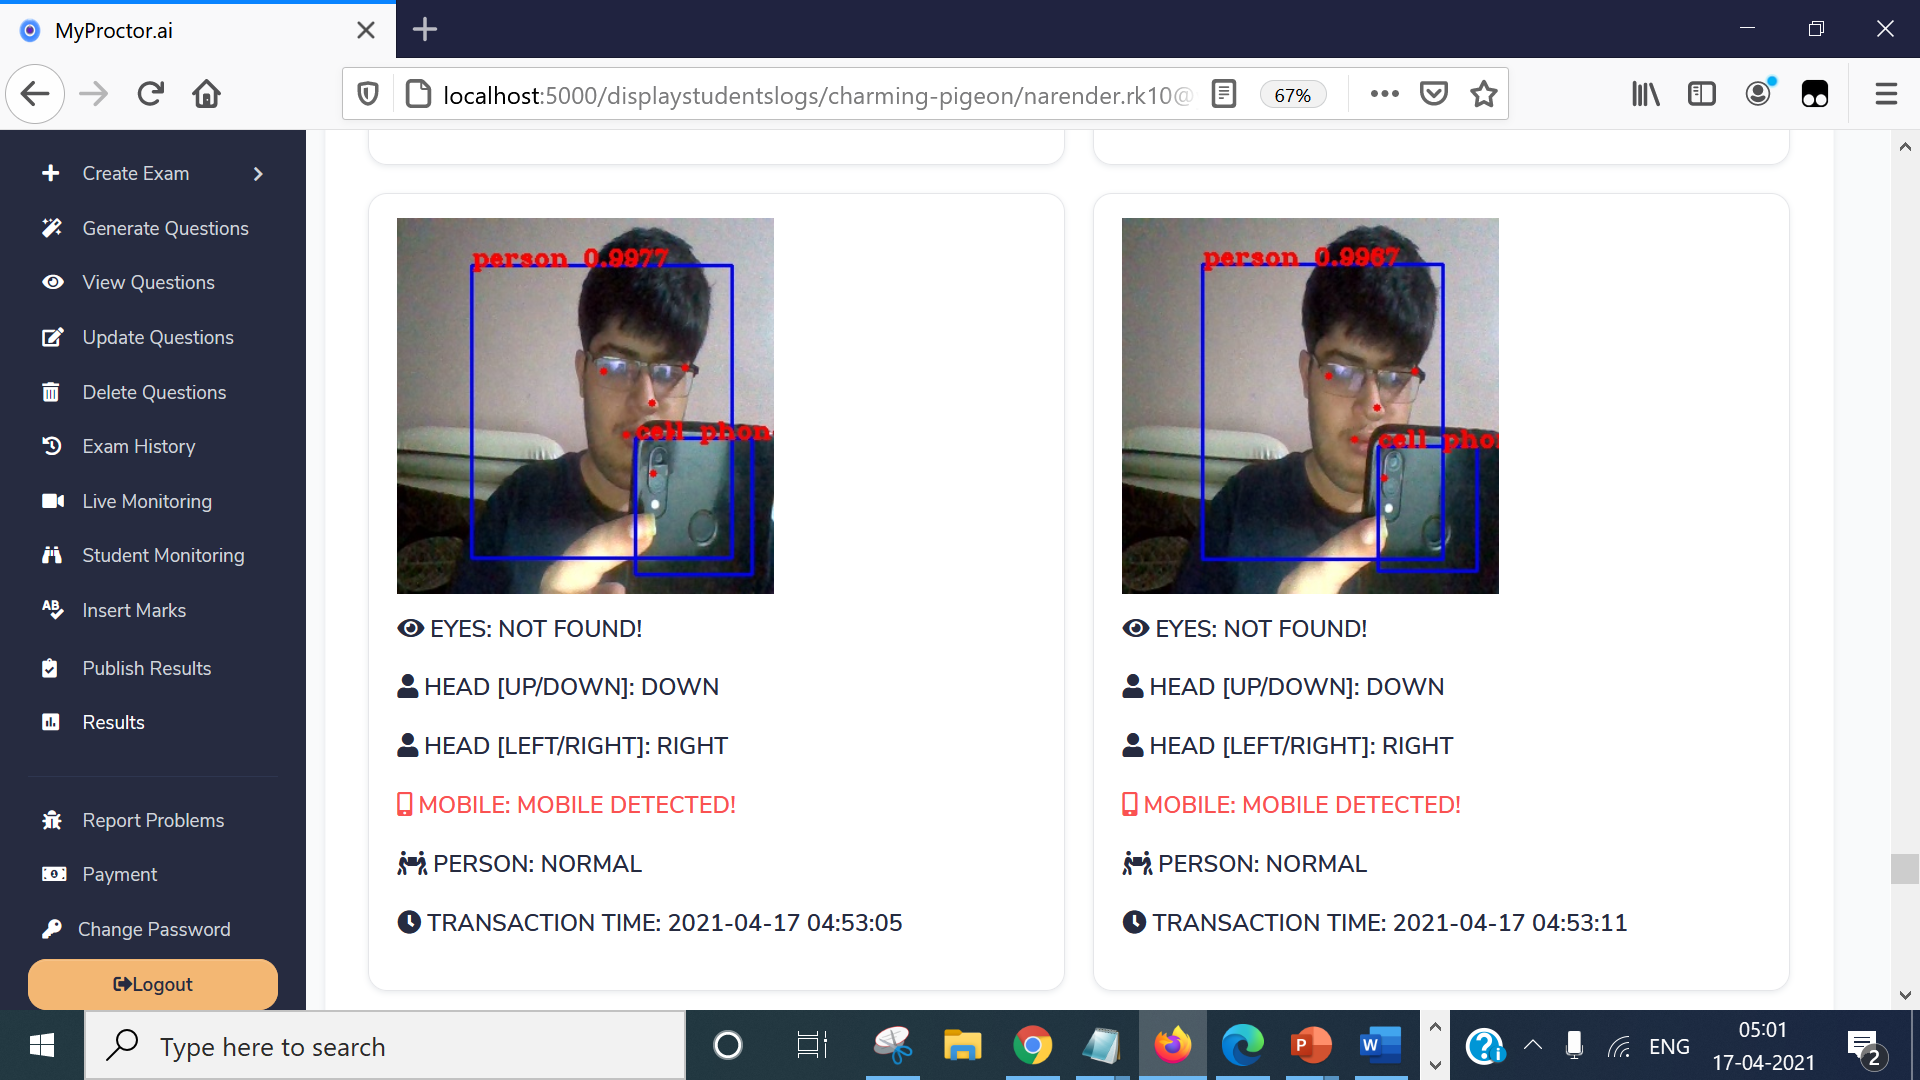Screen dimensions: 1920x1080
Task: Click the Logout button
Action: tap(153, 984)
